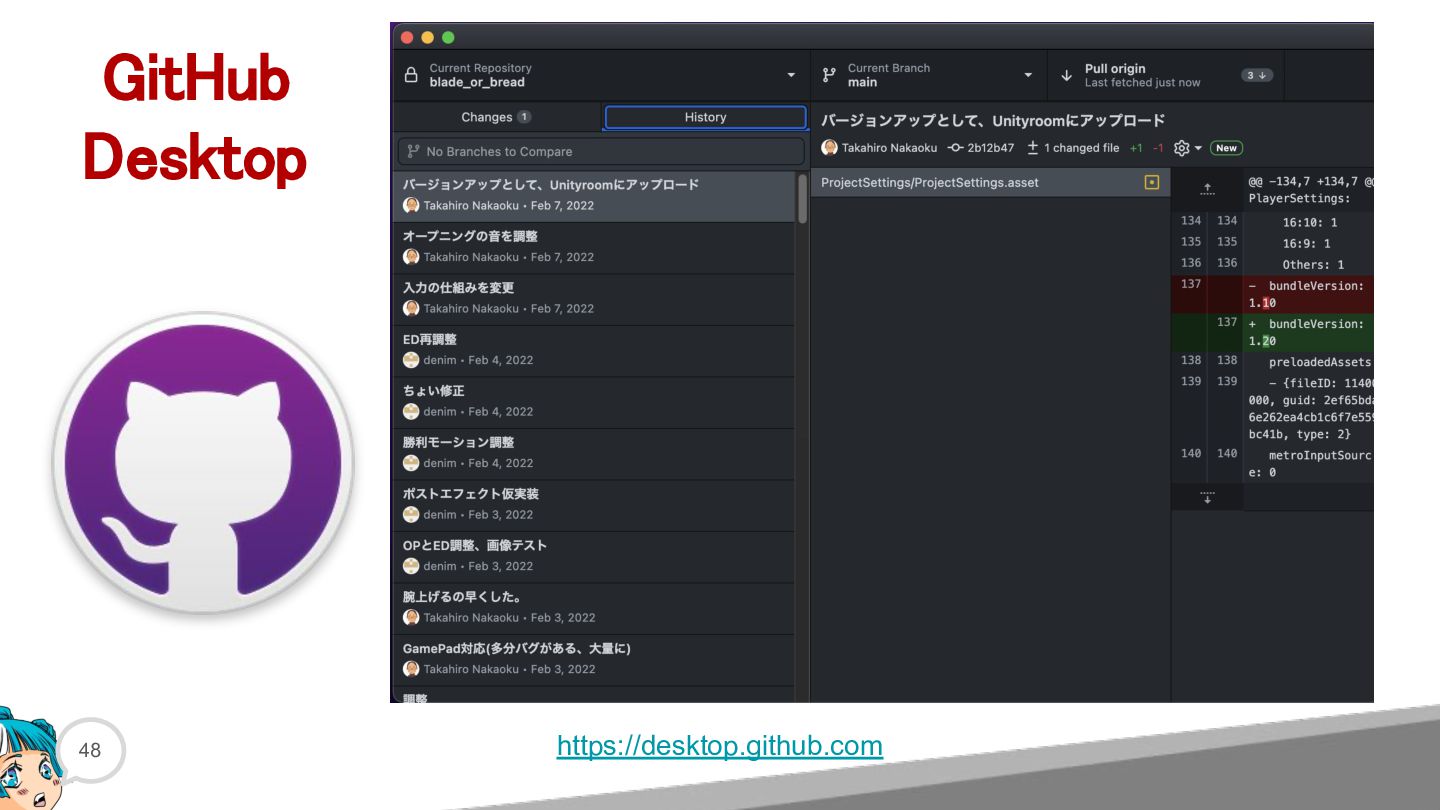Select the commit "オープニングの音を調整"
1440x810 pixels.
tap(594, 247)
